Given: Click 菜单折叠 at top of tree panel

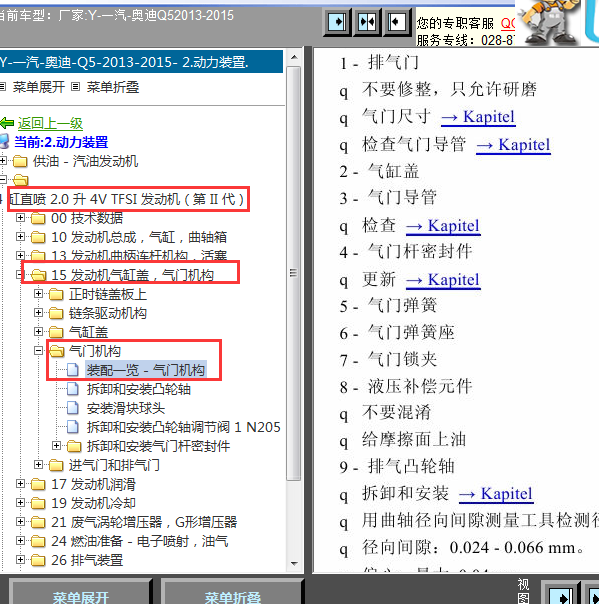Looking at the screenshot, I should coord(113,87).
